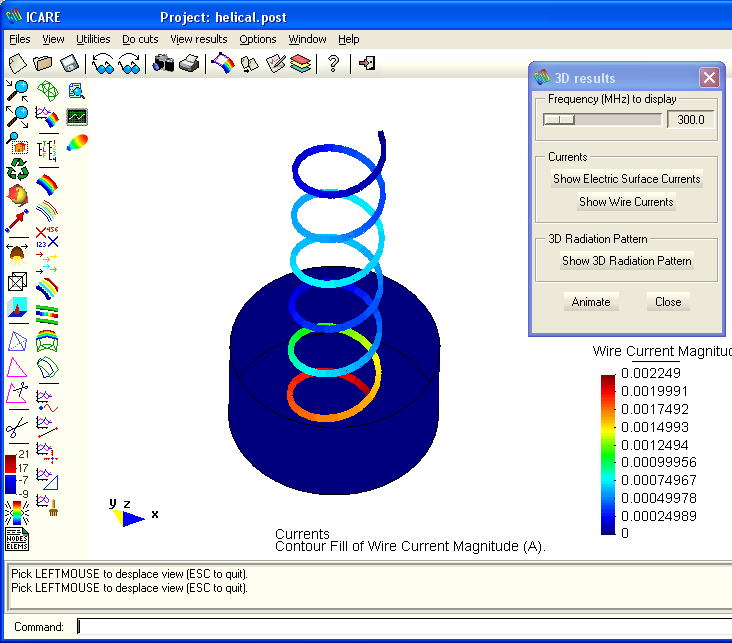The image size is (732, 643).
Task: Click Show Wire Currents button
Action: [x=626, y=202]
